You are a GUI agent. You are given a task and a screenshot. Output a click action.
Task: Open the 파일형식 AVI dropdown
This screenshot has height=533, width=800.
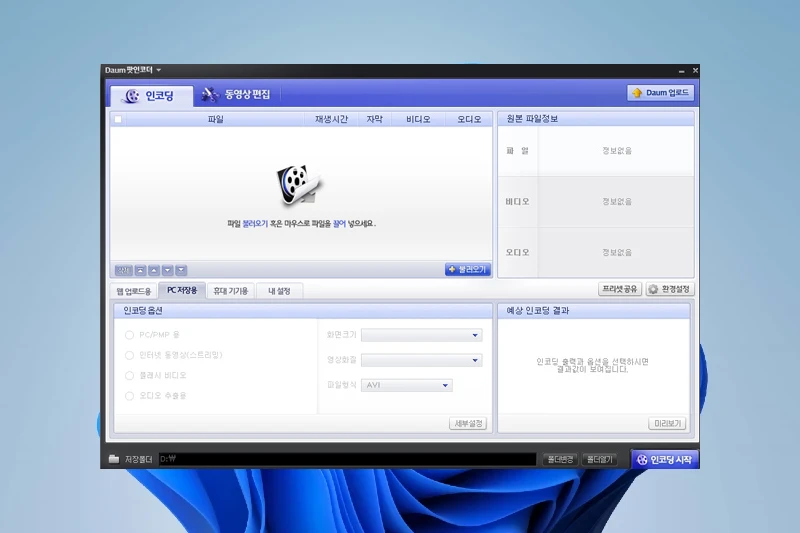coord(407,385)
